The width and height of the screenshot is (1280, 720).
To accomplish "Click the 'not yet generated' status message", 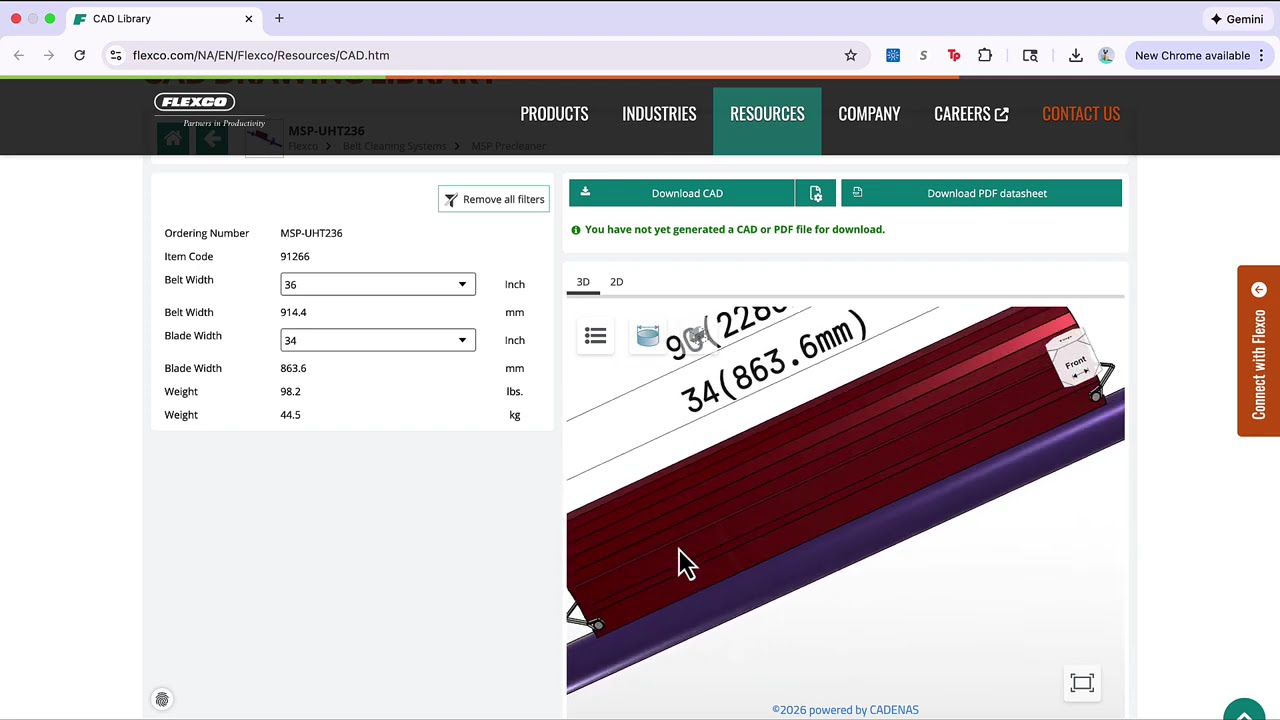I will [x=734, y=229].
